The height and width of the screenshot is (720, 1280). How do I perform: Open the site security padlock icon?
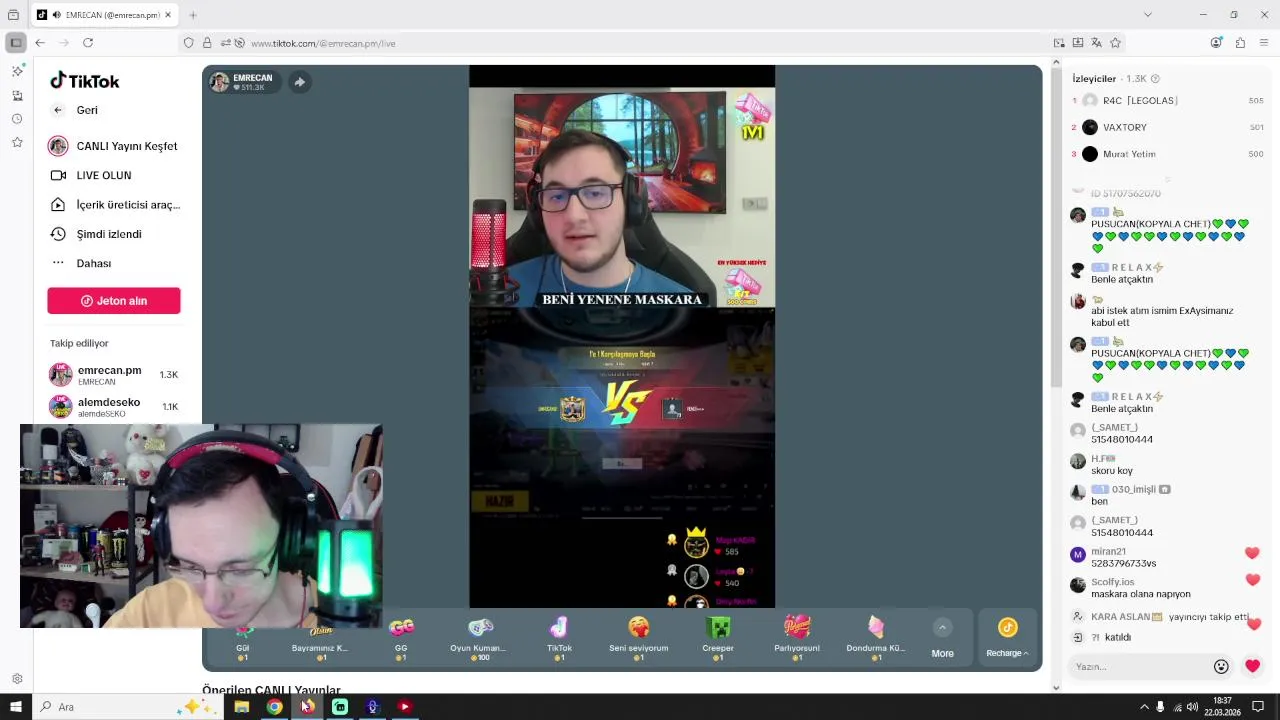(207, 43)
